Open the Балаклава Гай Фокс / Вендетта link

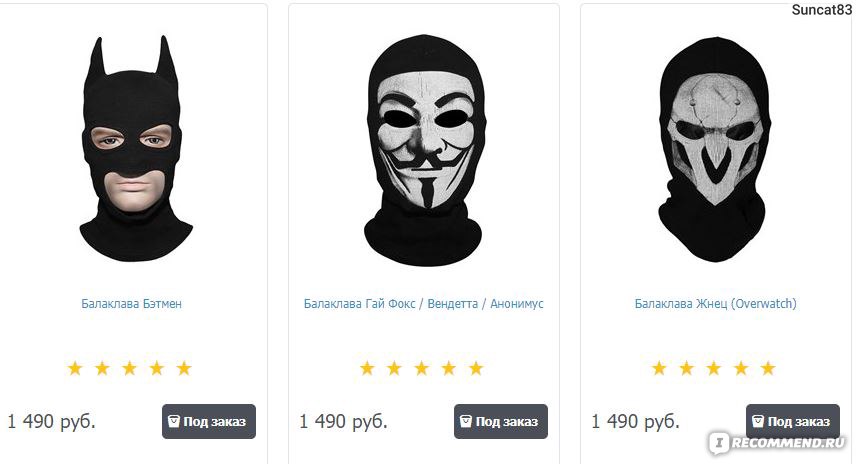[x=424, y=304]
